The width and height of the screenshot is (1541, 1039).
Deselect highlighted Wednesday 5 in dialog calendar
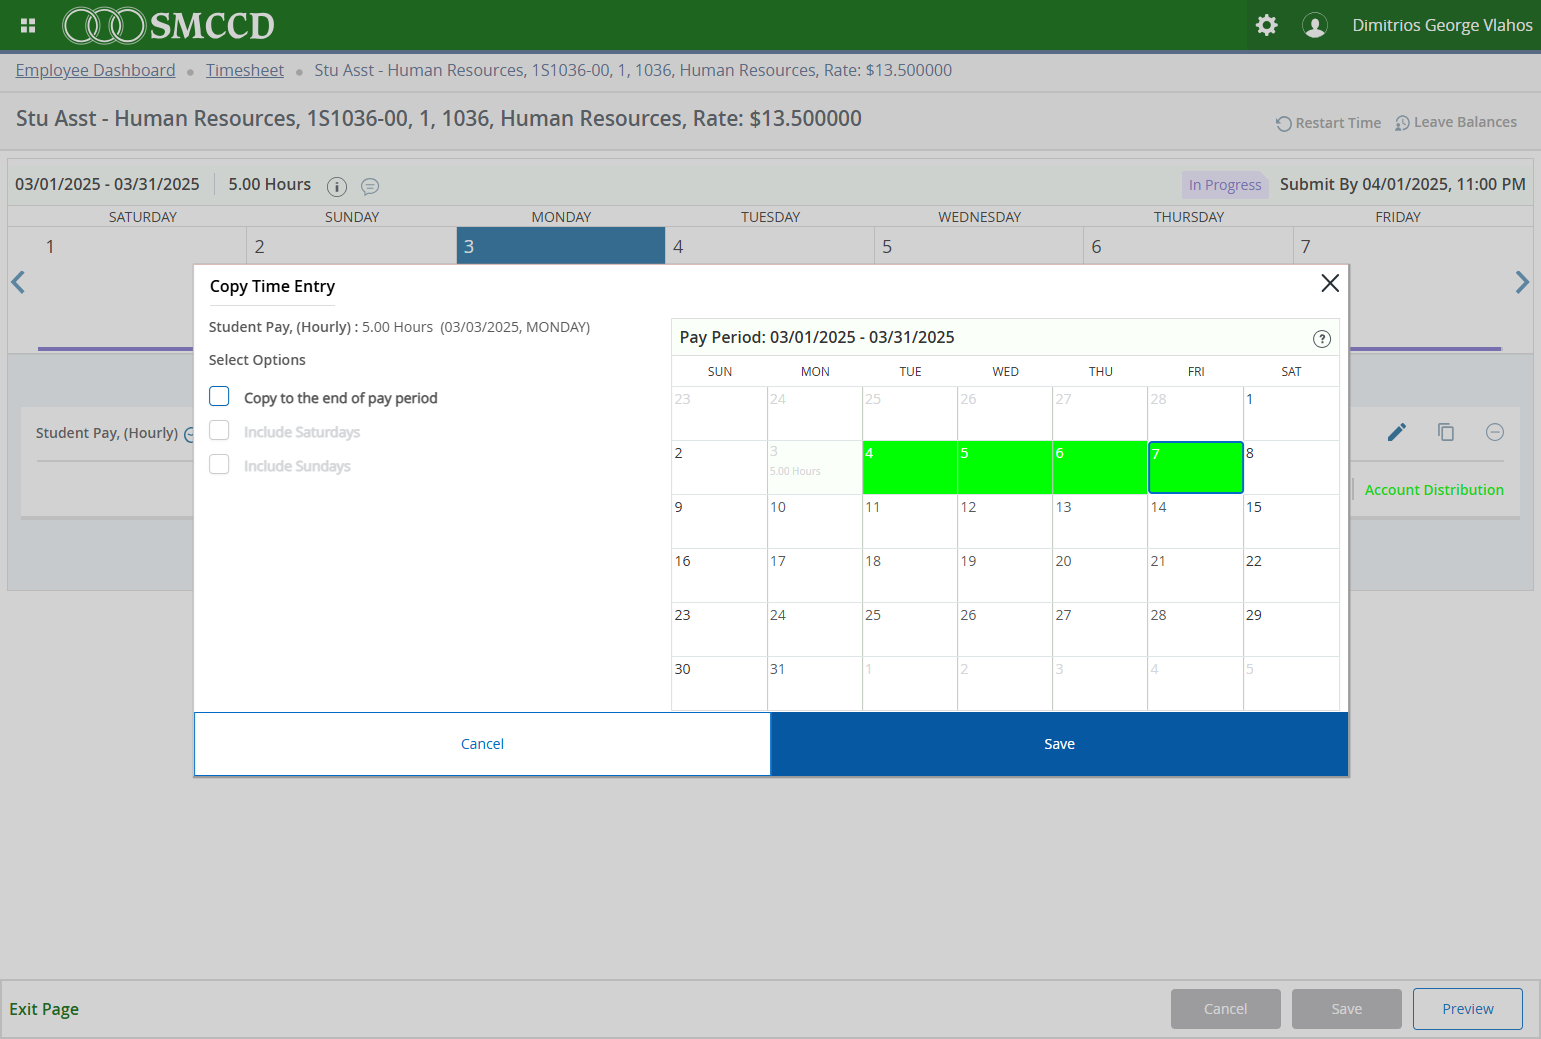(1005, 467)
